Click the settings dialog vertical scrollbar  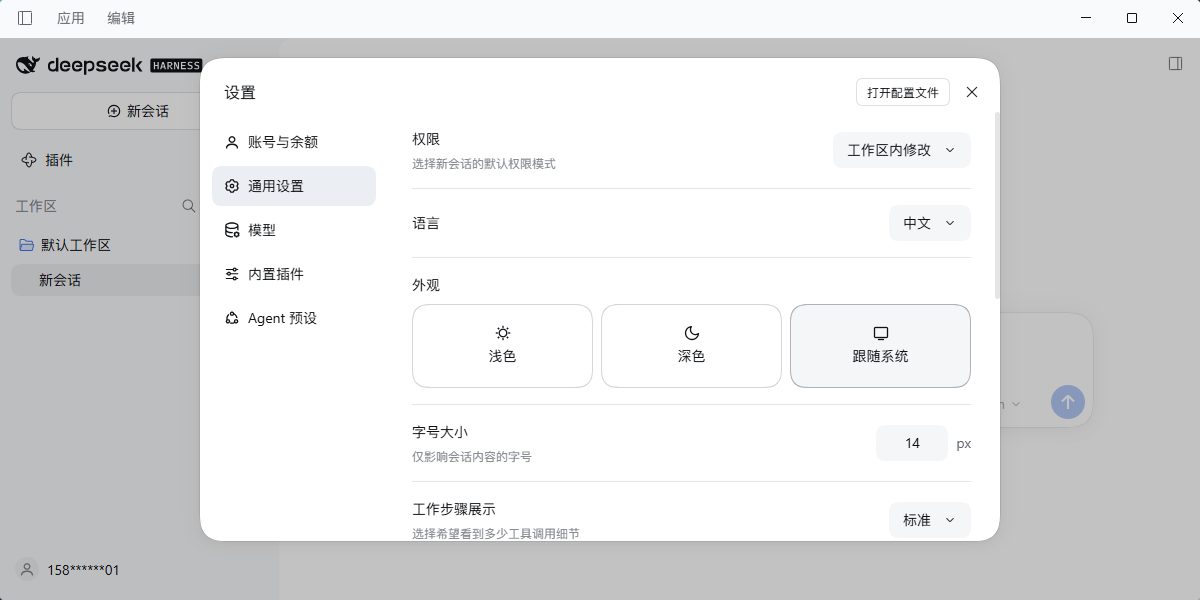point(996,205)
